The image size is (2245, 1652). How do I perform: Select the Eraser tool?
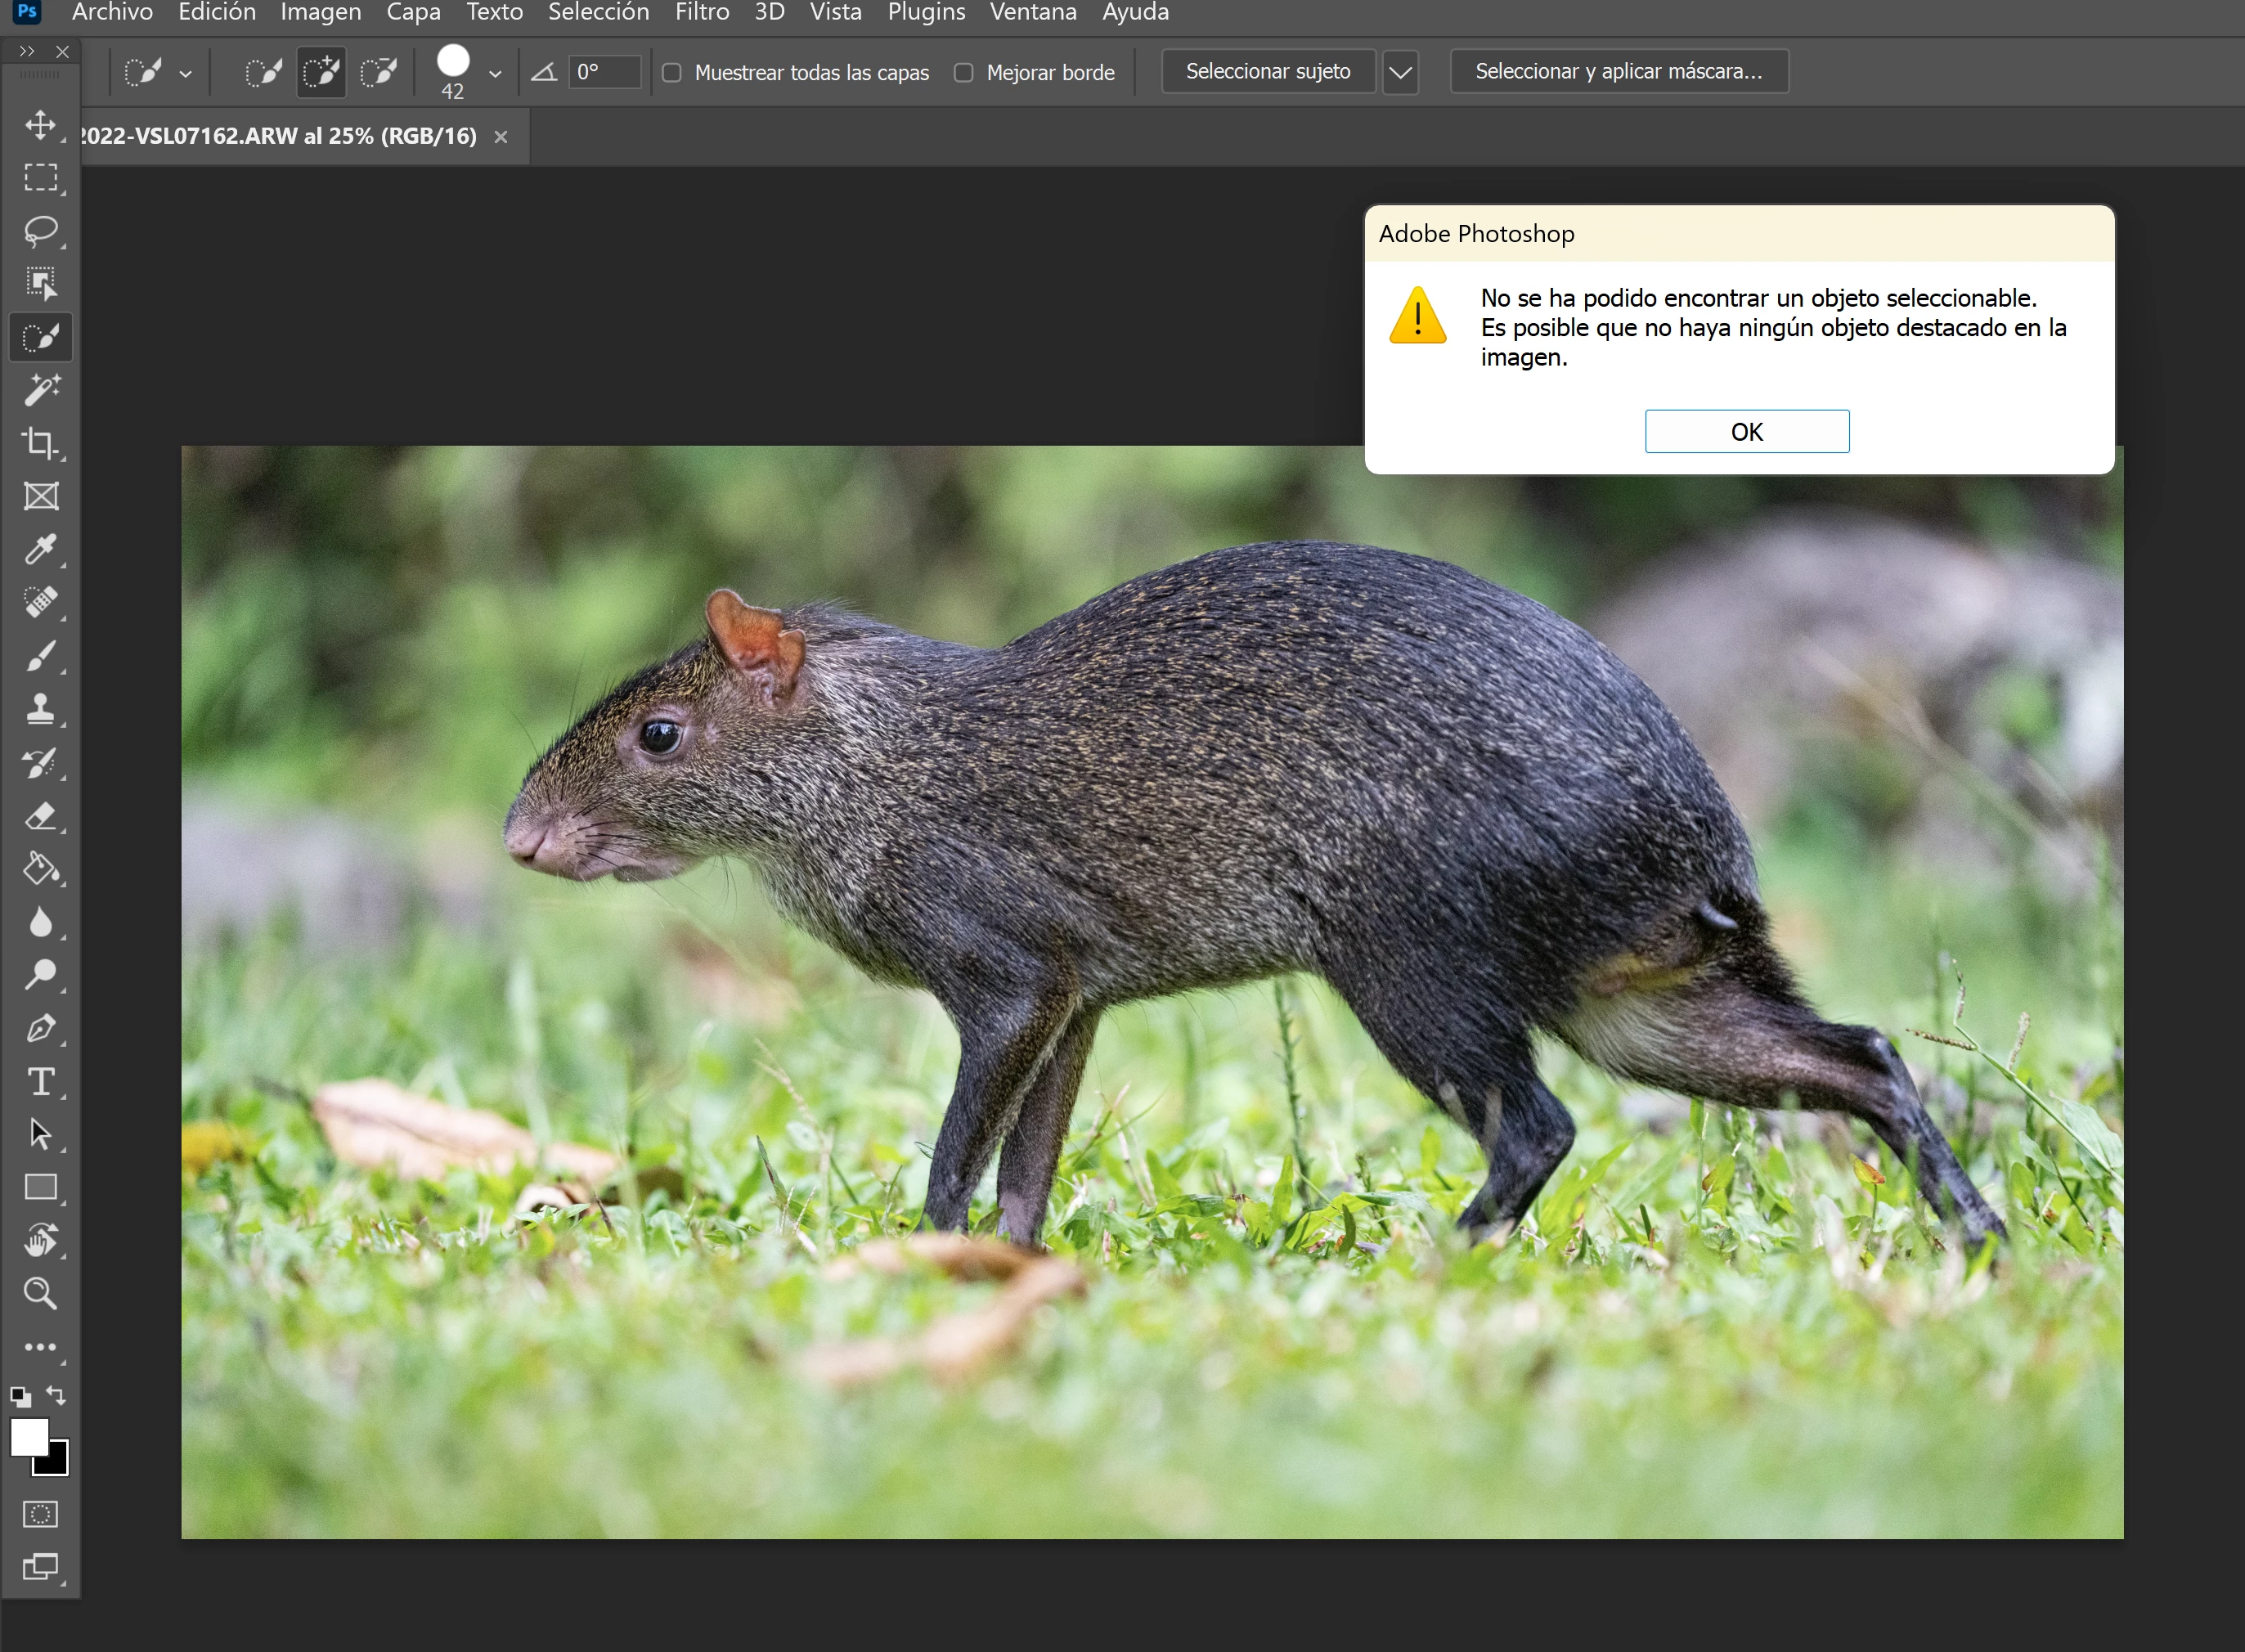click(x=40, y=816)
